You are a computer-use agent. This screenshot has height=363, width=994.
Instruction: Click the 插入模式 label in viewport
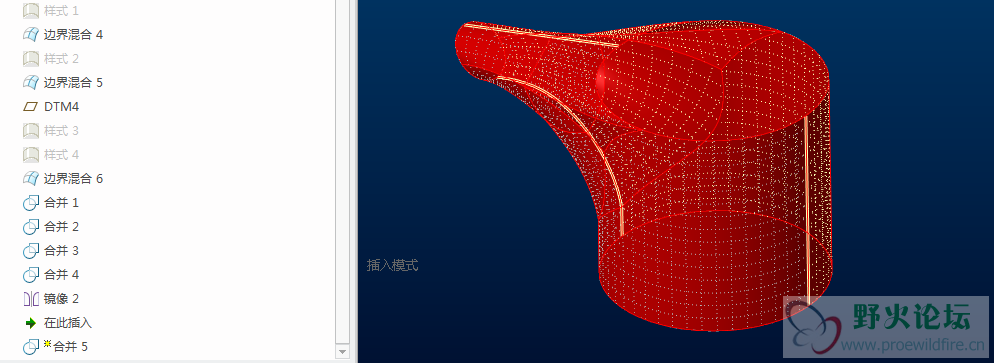click(x=392, y=265)
